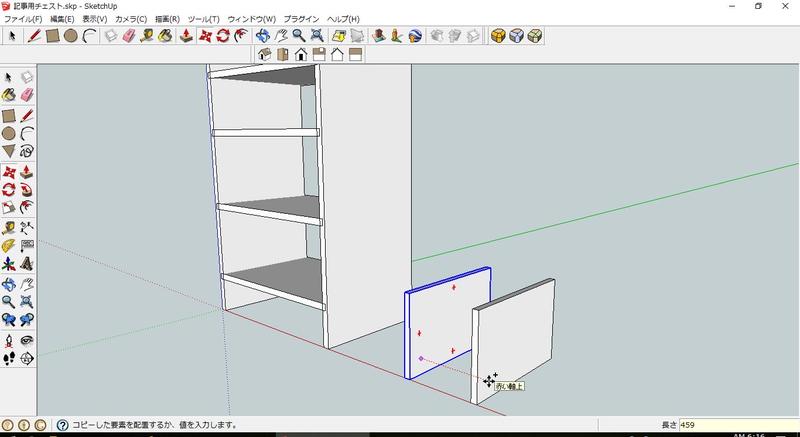The width and height of the screenshot is (800, 437).
Task: Switch to Front view house icon
Action: (301, 55)
